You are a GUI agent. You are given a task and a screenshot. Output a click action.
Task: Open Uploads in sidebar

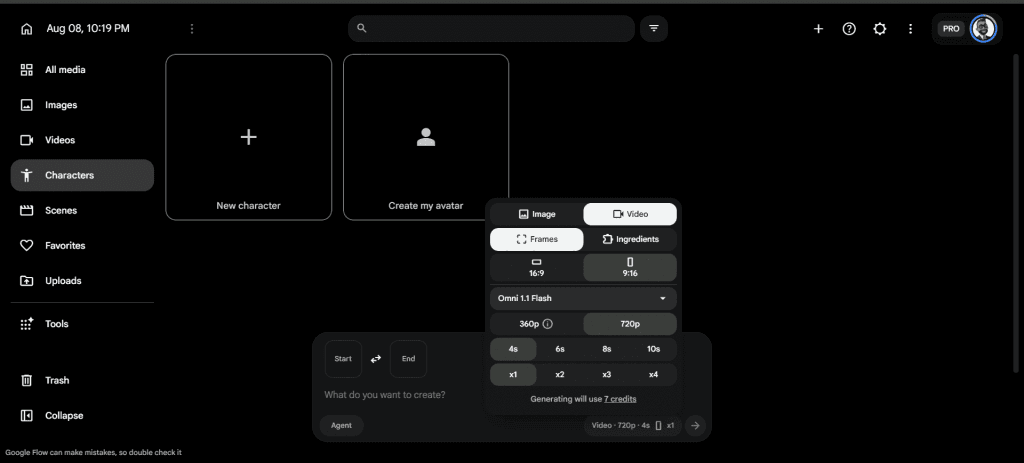coord(82,281)
